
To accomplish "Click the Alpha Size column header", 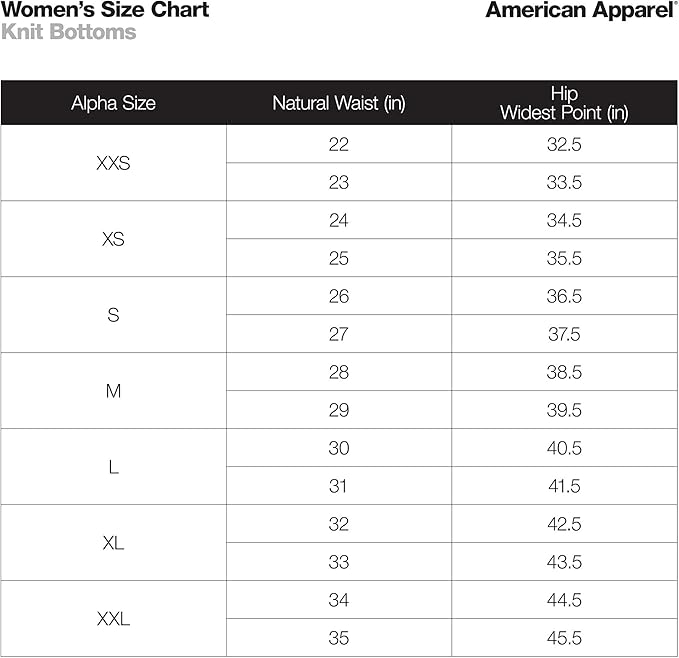I will pos(113,103).
